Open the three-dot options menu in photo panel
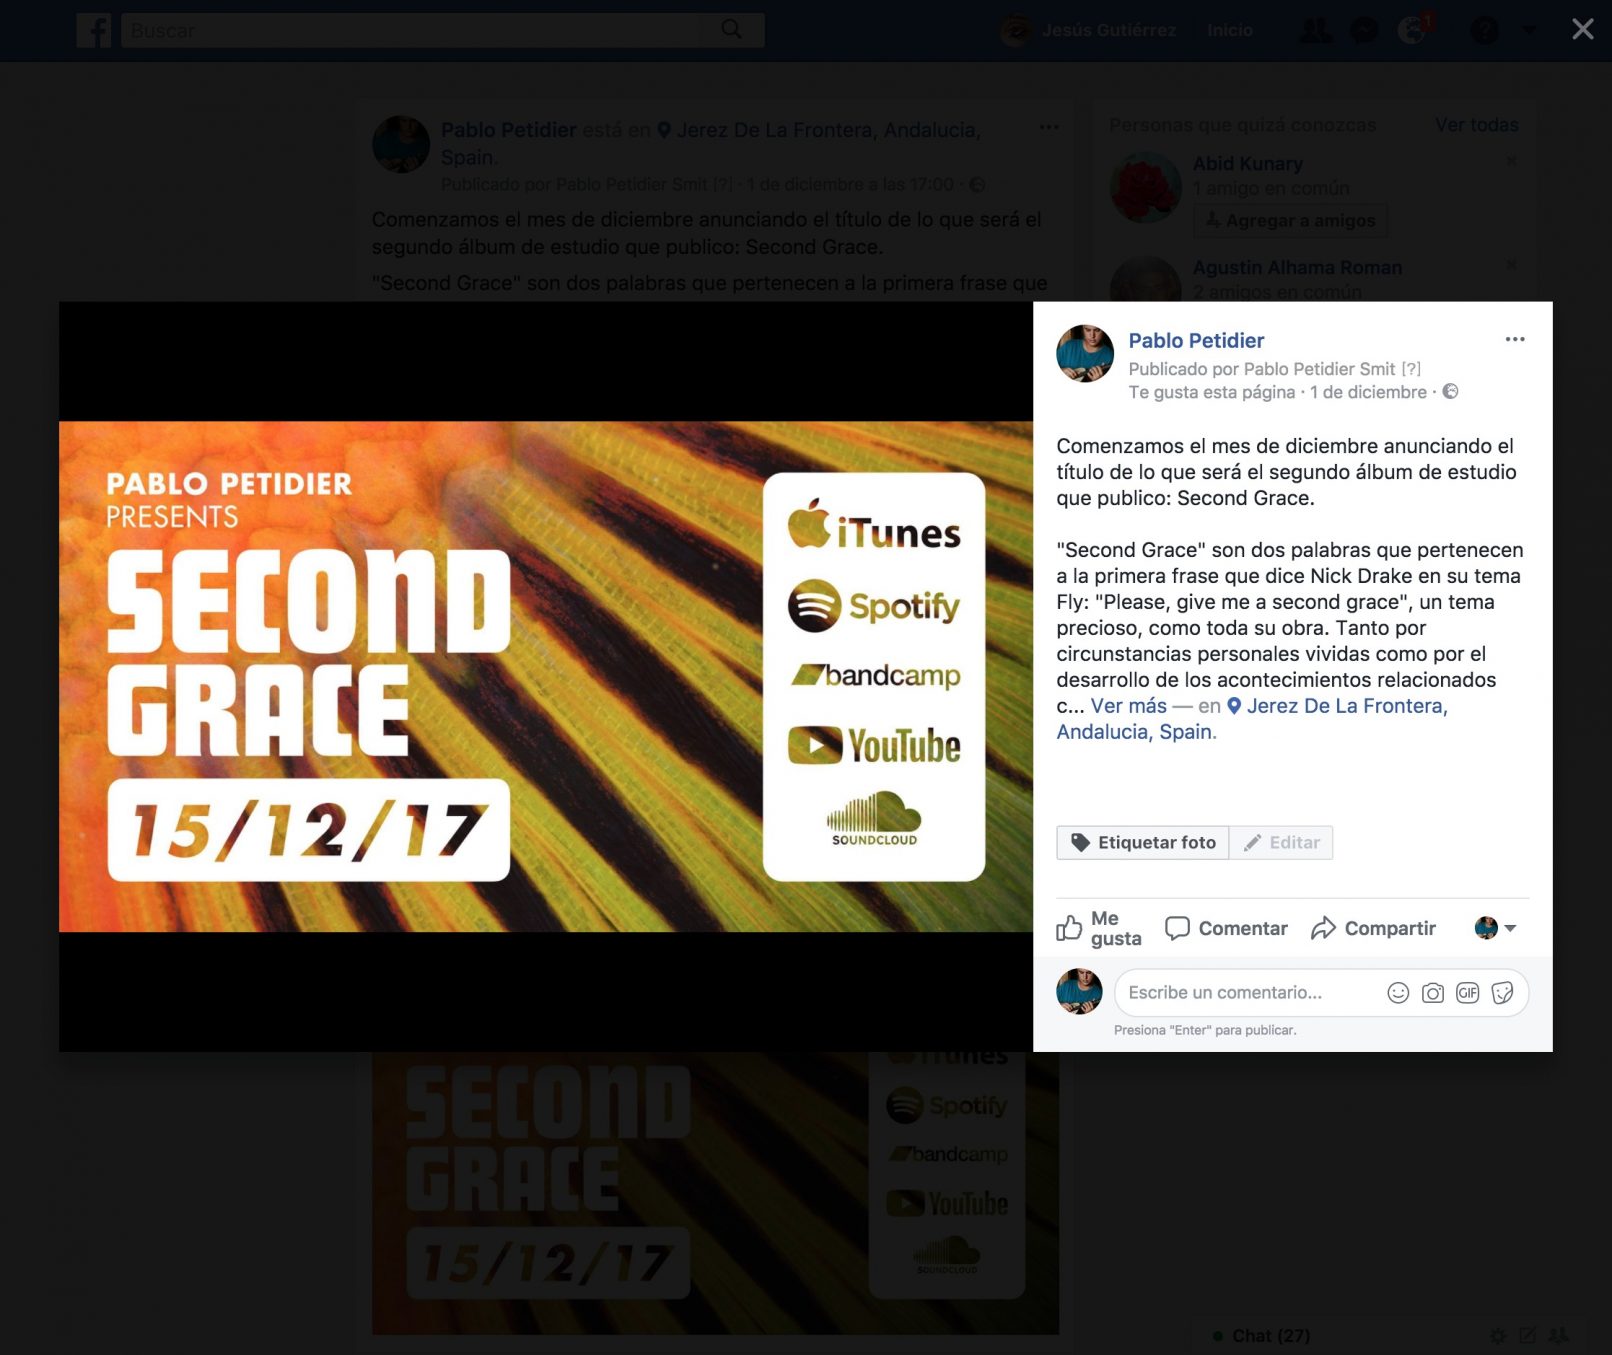The width and height of the screenshot is (1612, 1355). click(1515, 339)
